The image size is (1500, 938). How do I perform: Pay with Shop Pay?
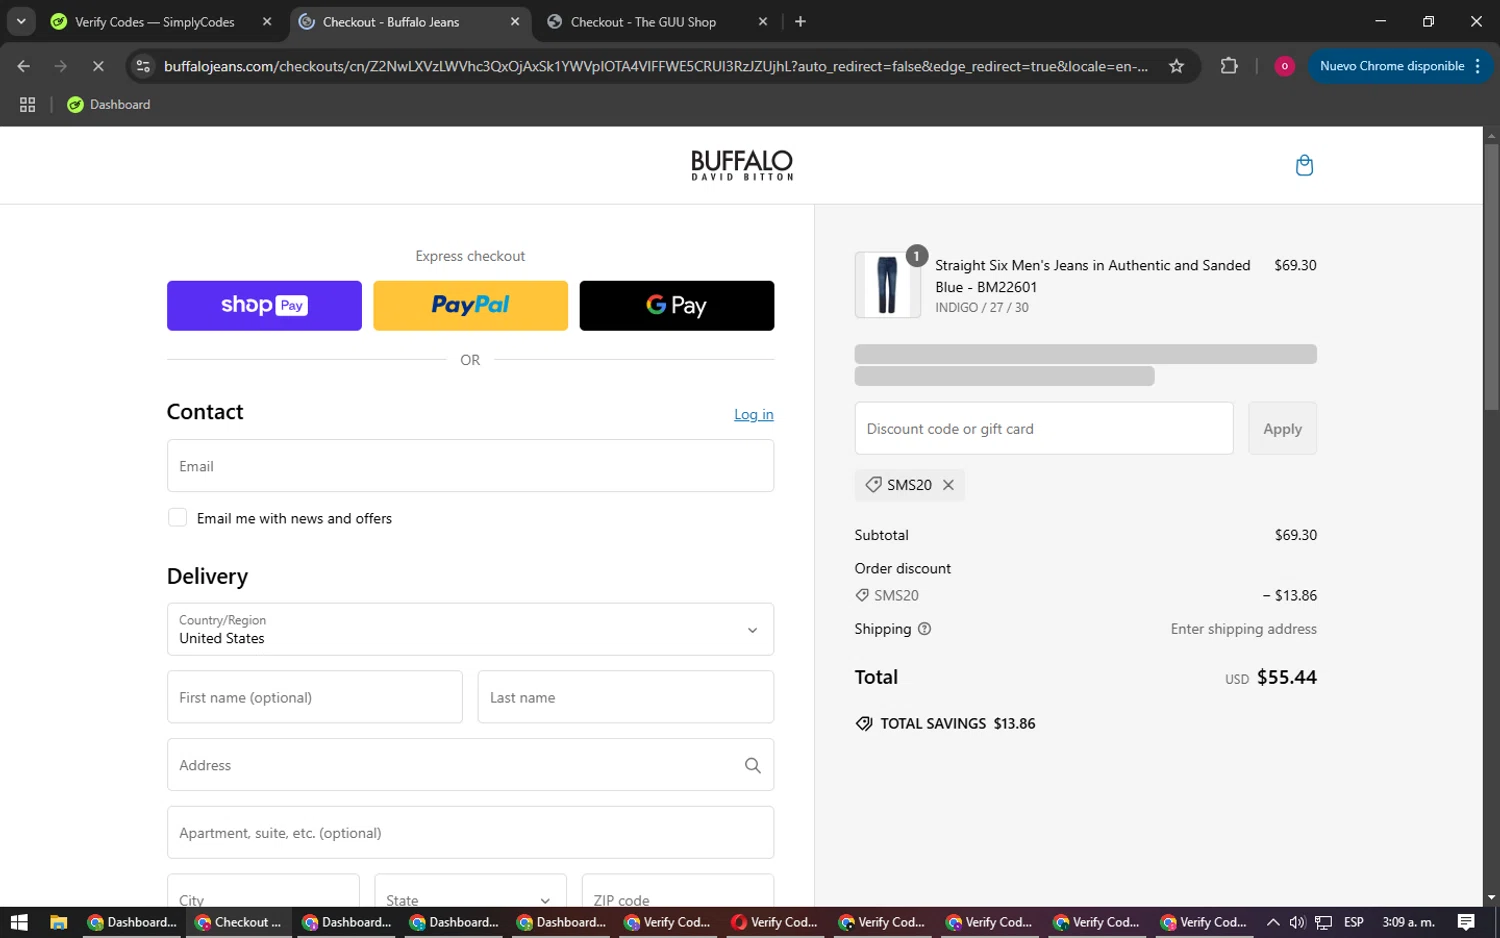[264, 305]
